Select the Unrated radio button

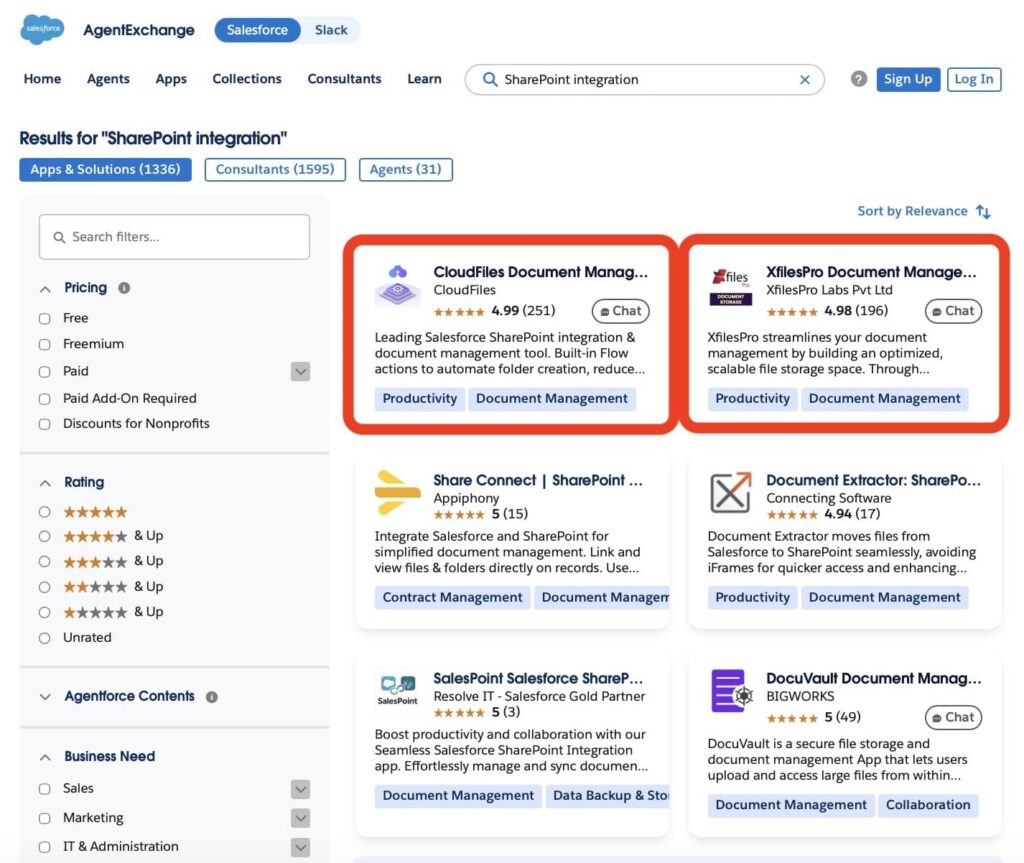click(44, 638)
